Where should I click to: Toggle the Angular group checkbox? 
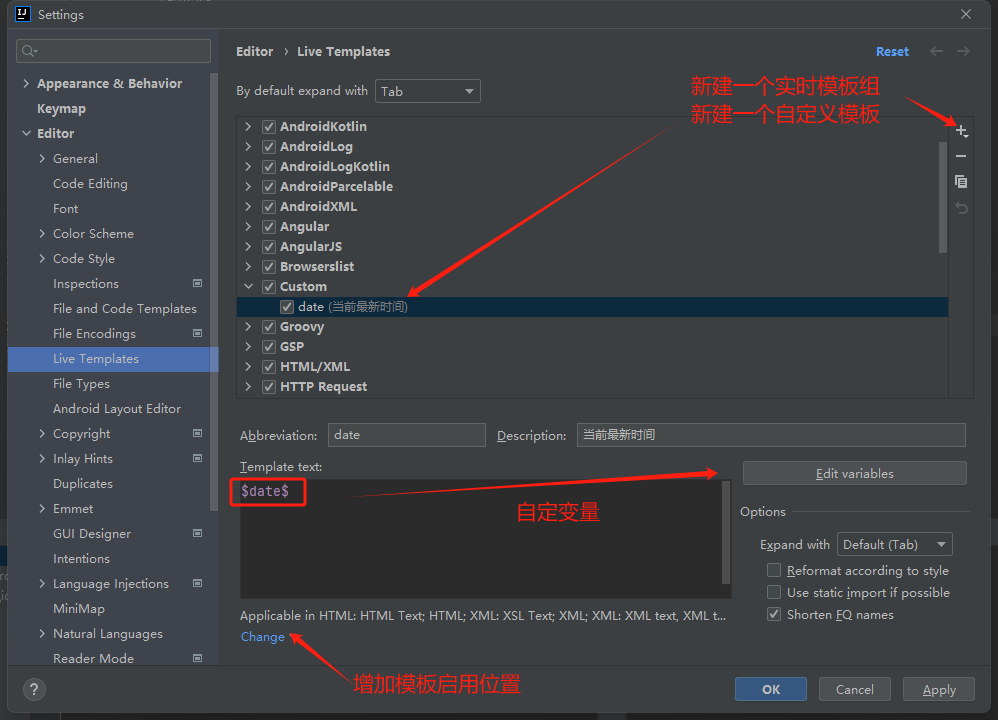269,227
